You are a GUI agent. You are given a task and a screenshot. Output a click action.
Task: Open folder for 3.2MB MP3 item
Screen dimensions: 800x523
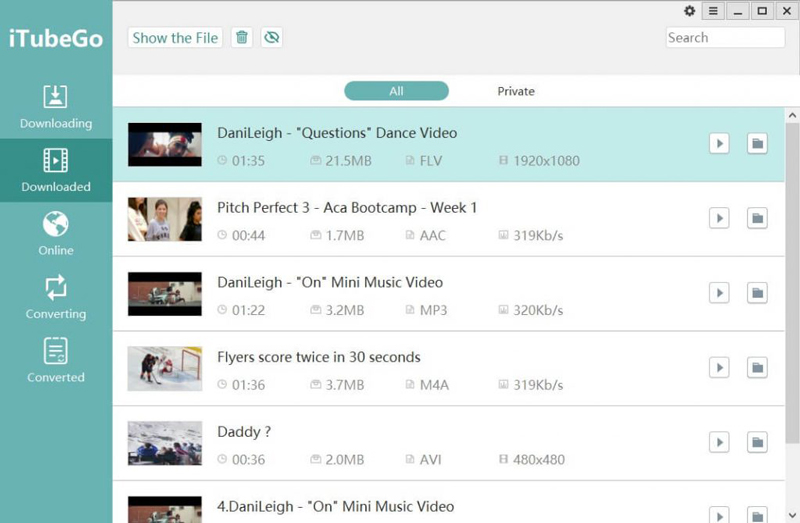click(x=757, y=293)
